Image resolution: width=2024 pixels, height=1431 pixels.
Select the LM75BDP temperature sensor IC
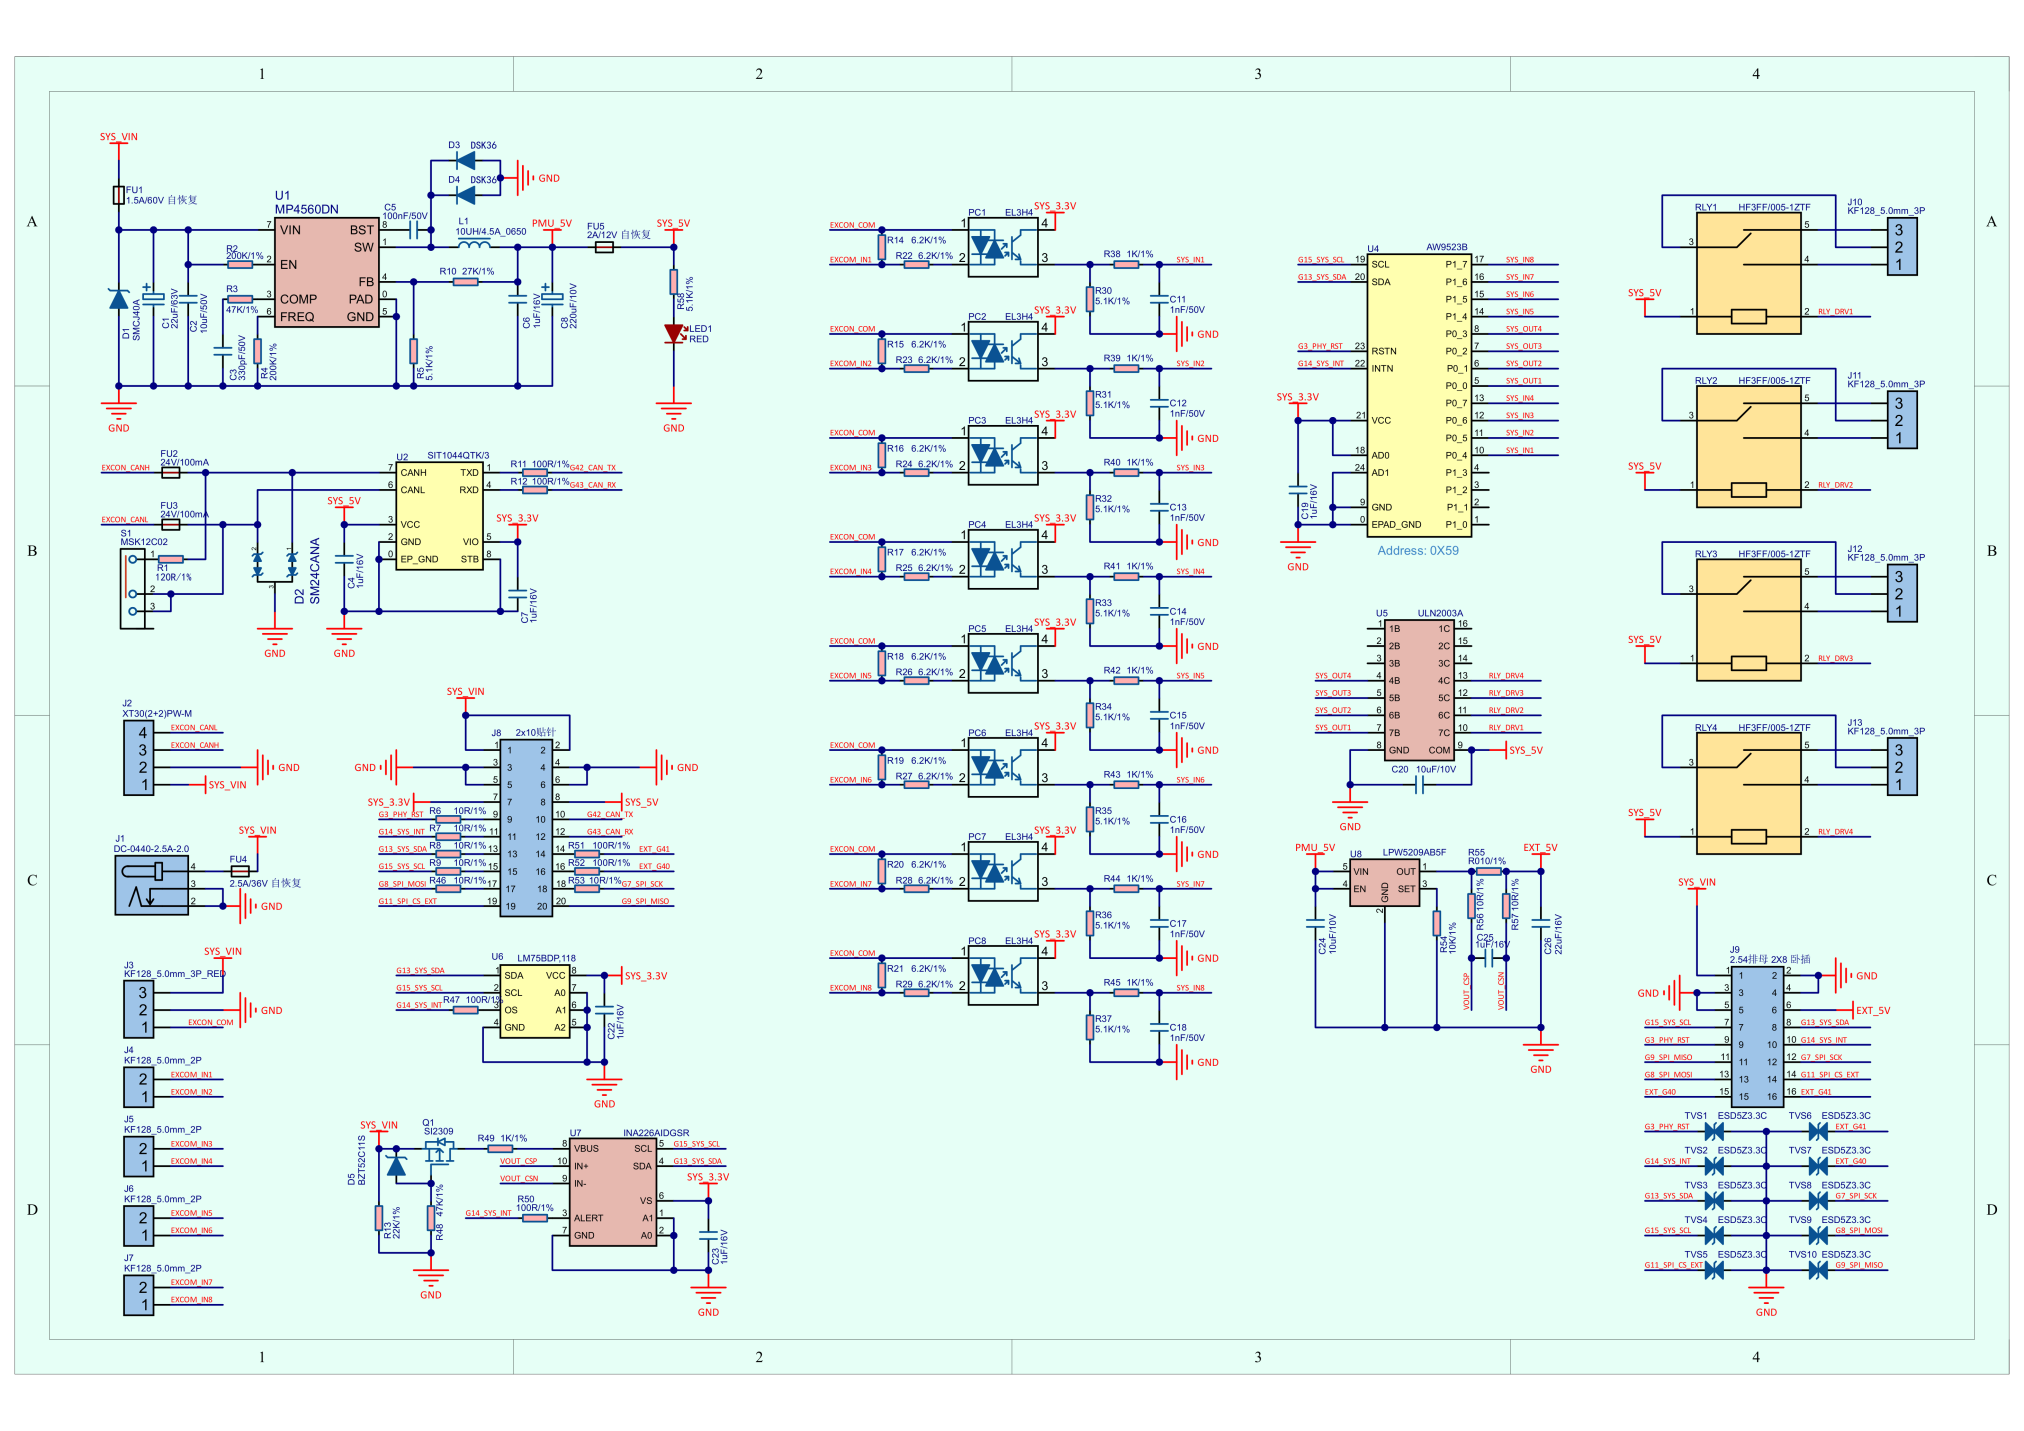click(534, 1001)
